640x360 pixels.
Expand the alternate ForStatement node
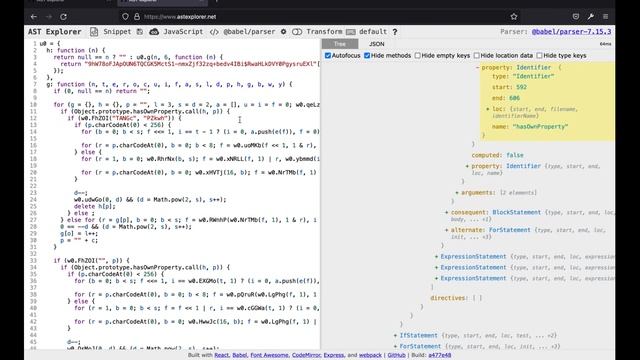[x=447, y=230]
